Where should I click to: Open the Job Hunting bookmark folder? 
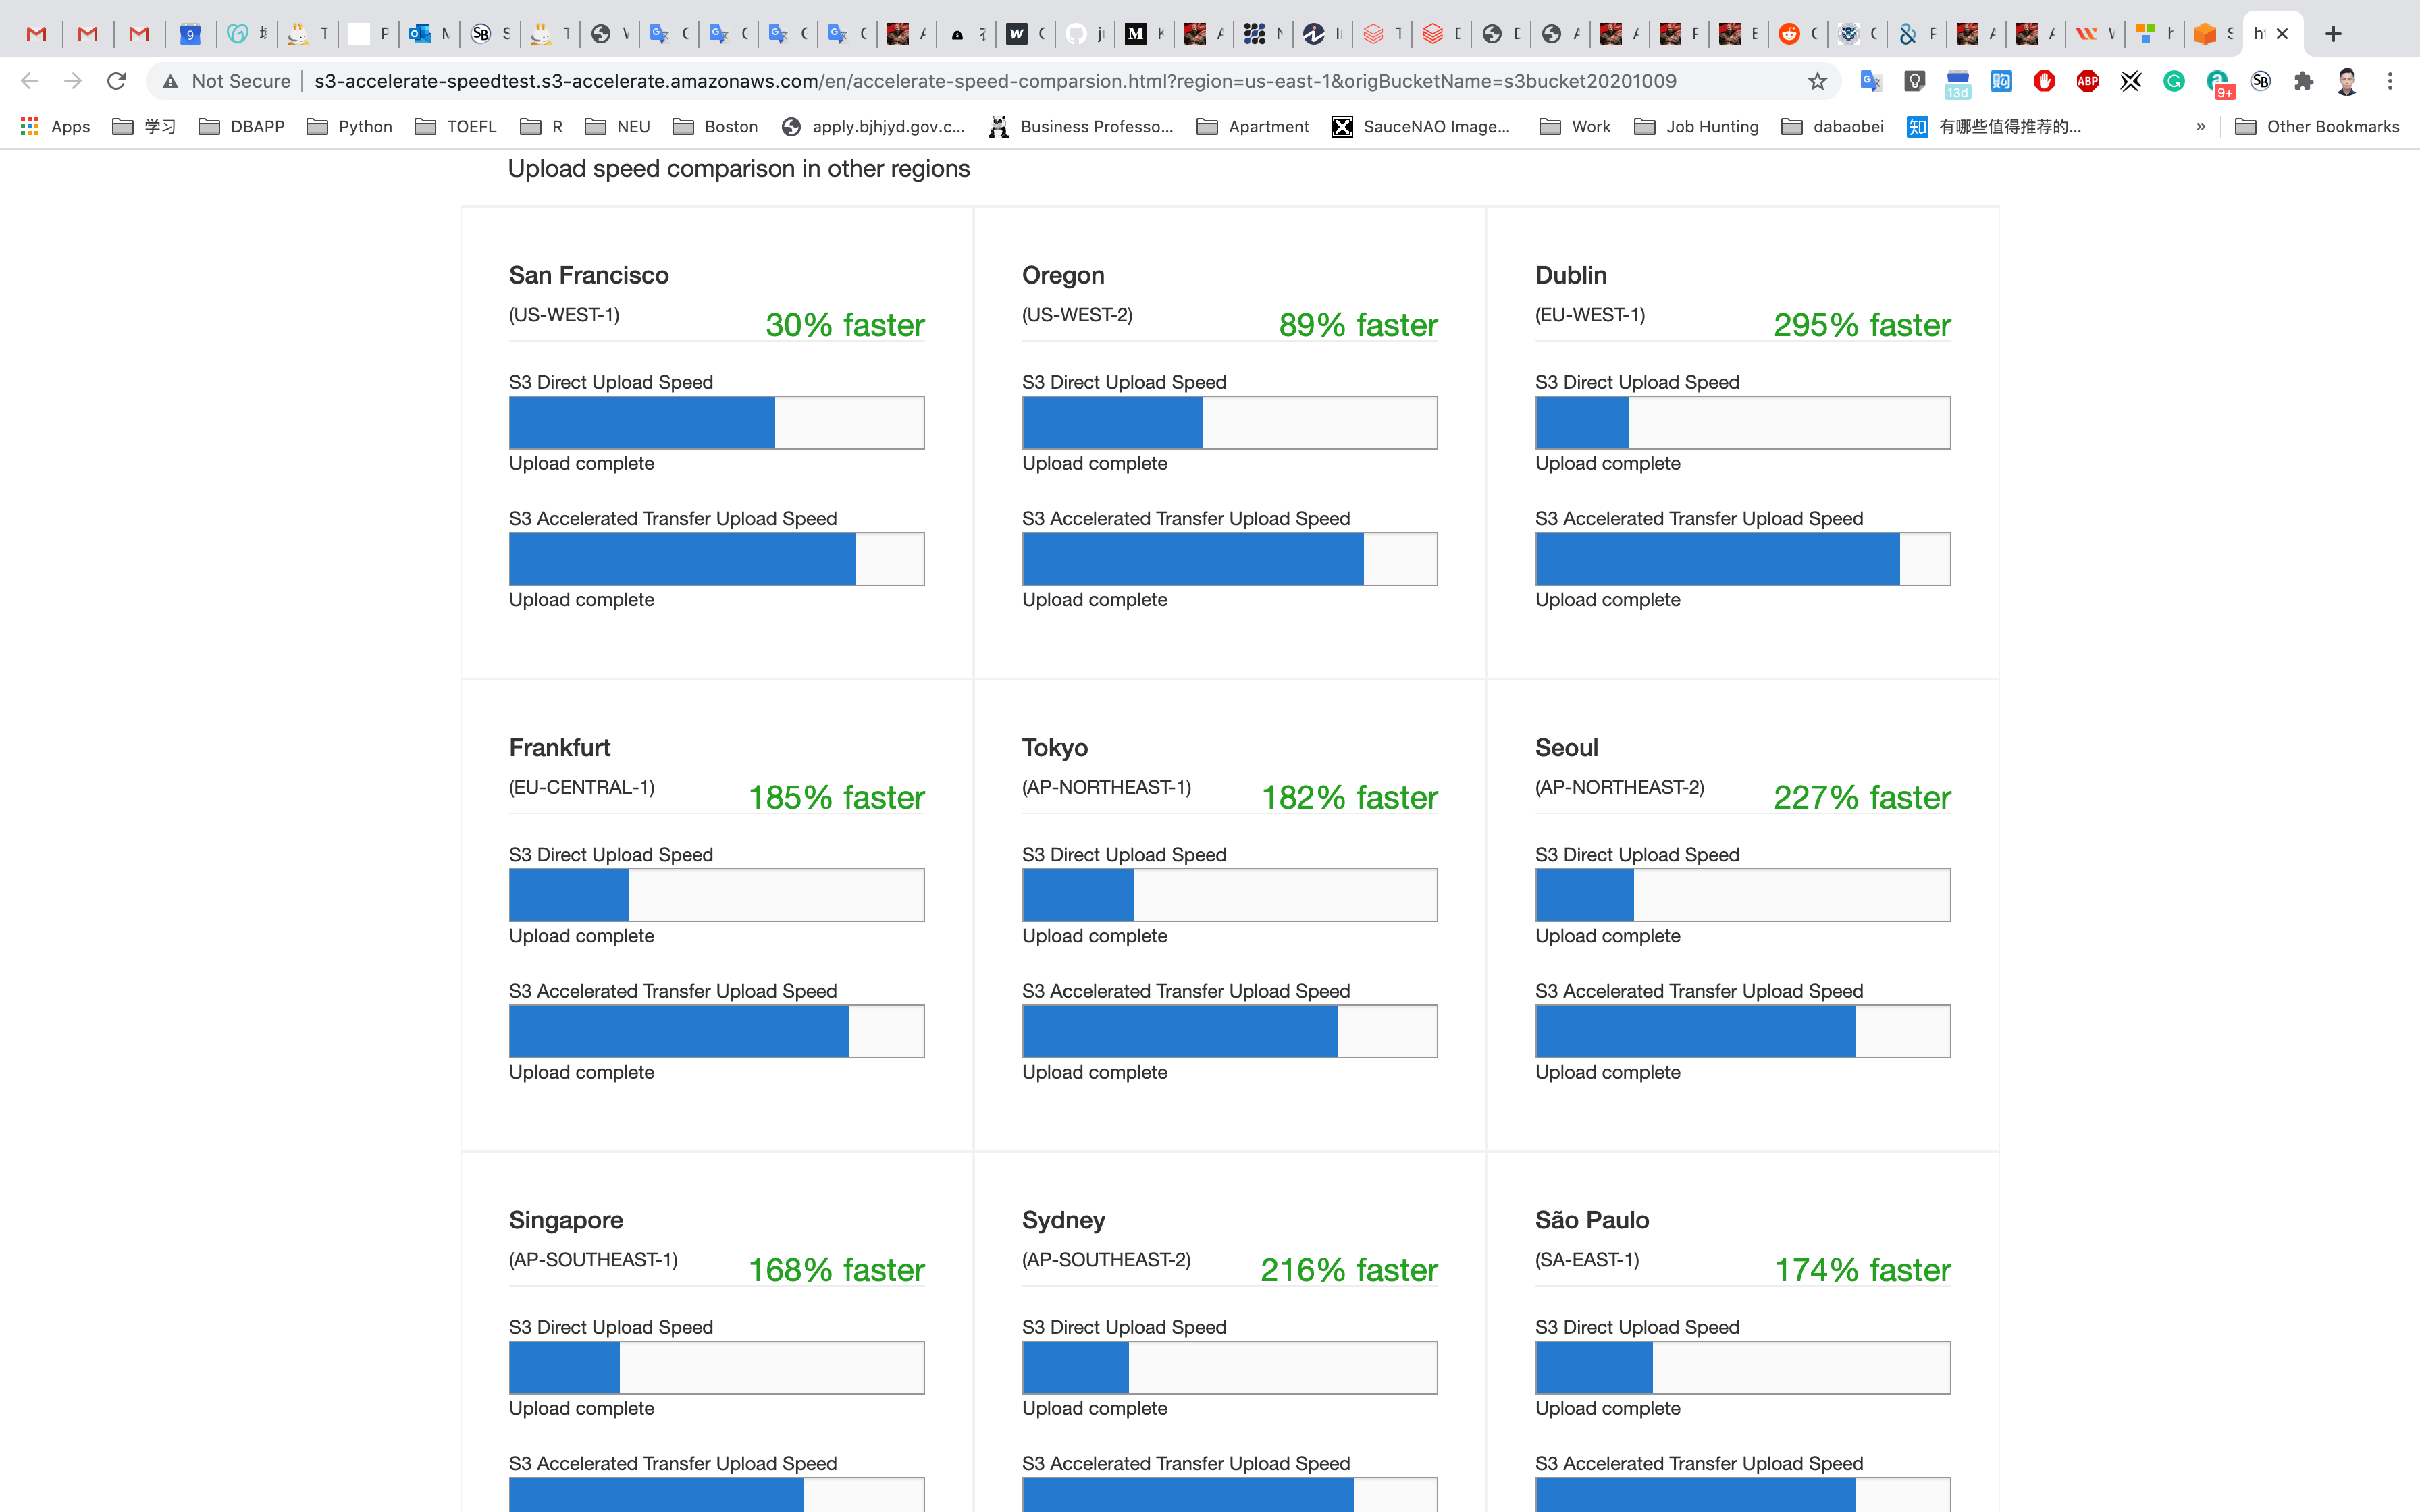tap(1696, 126)
